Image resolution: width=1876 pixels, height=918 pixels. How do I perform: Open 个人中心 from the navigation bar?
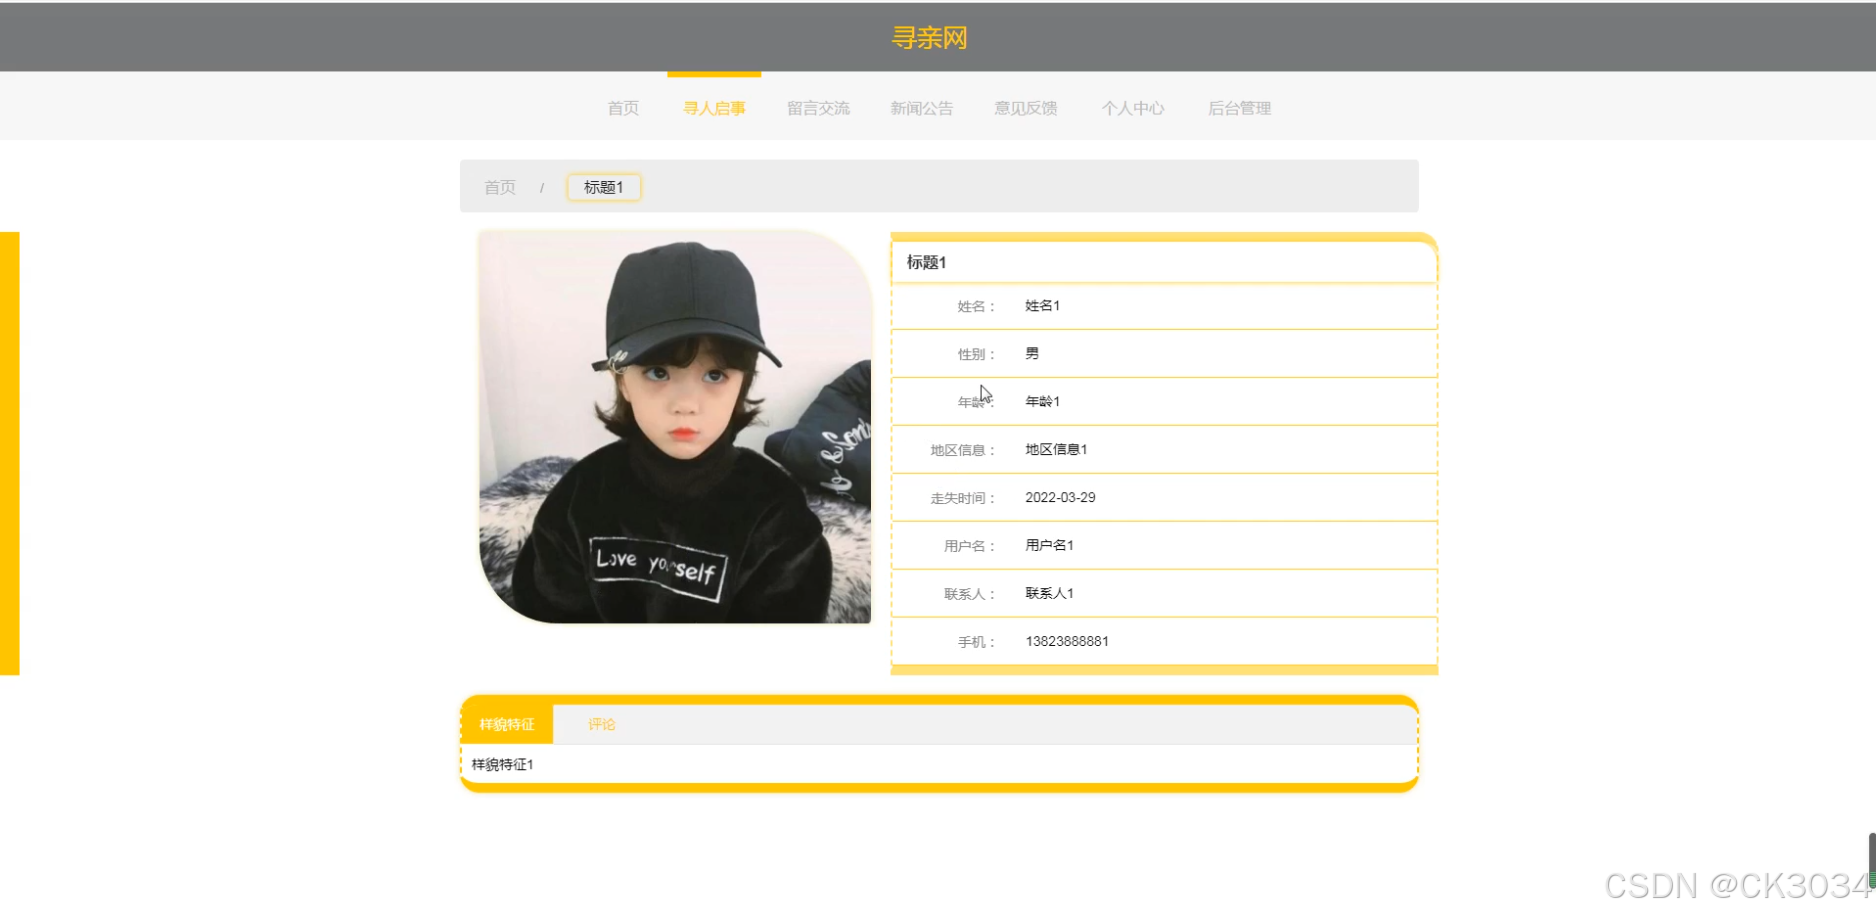coord(1132,108)
